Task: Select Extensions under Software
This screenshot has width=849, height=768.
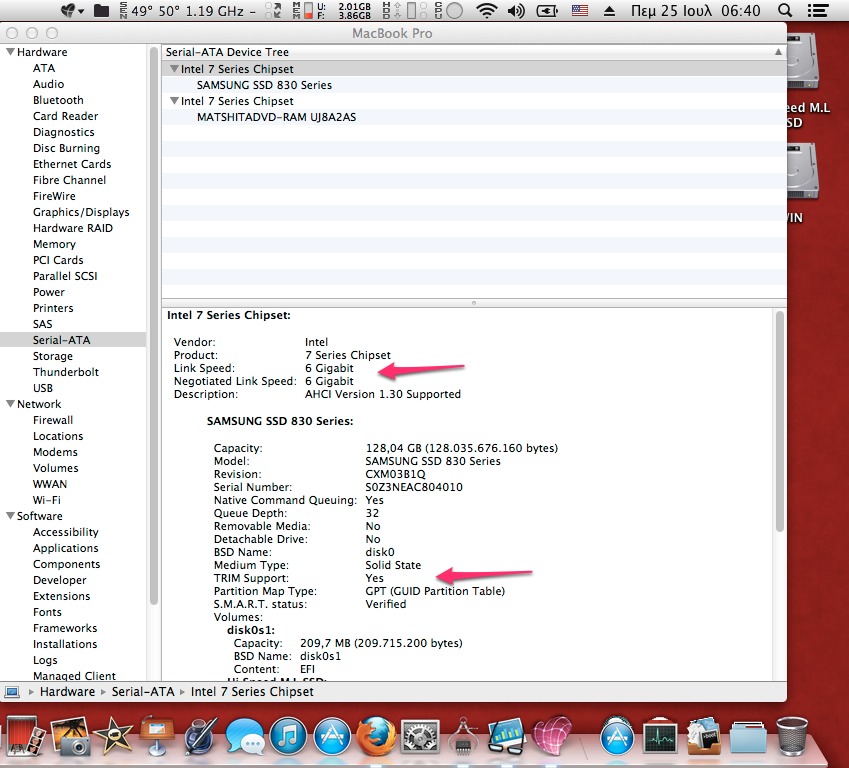Action: point(61,596)
